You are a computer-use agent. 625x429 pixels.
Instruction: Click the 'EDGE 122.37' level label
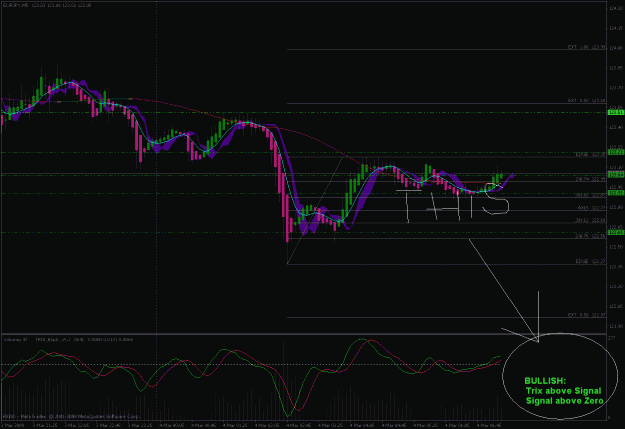pos(591,261)
